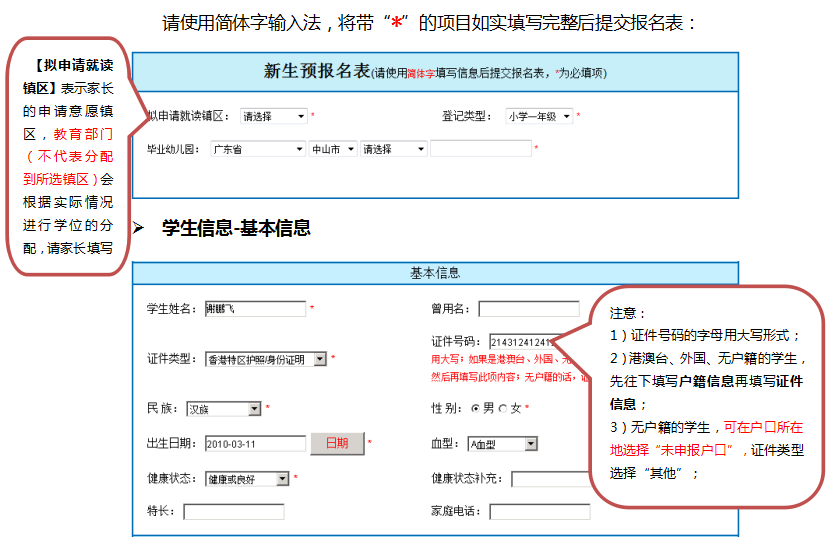Click the 曾用名 input field
Image resolution: width=838 pixels, height=548 pixels.
[529, 309]
